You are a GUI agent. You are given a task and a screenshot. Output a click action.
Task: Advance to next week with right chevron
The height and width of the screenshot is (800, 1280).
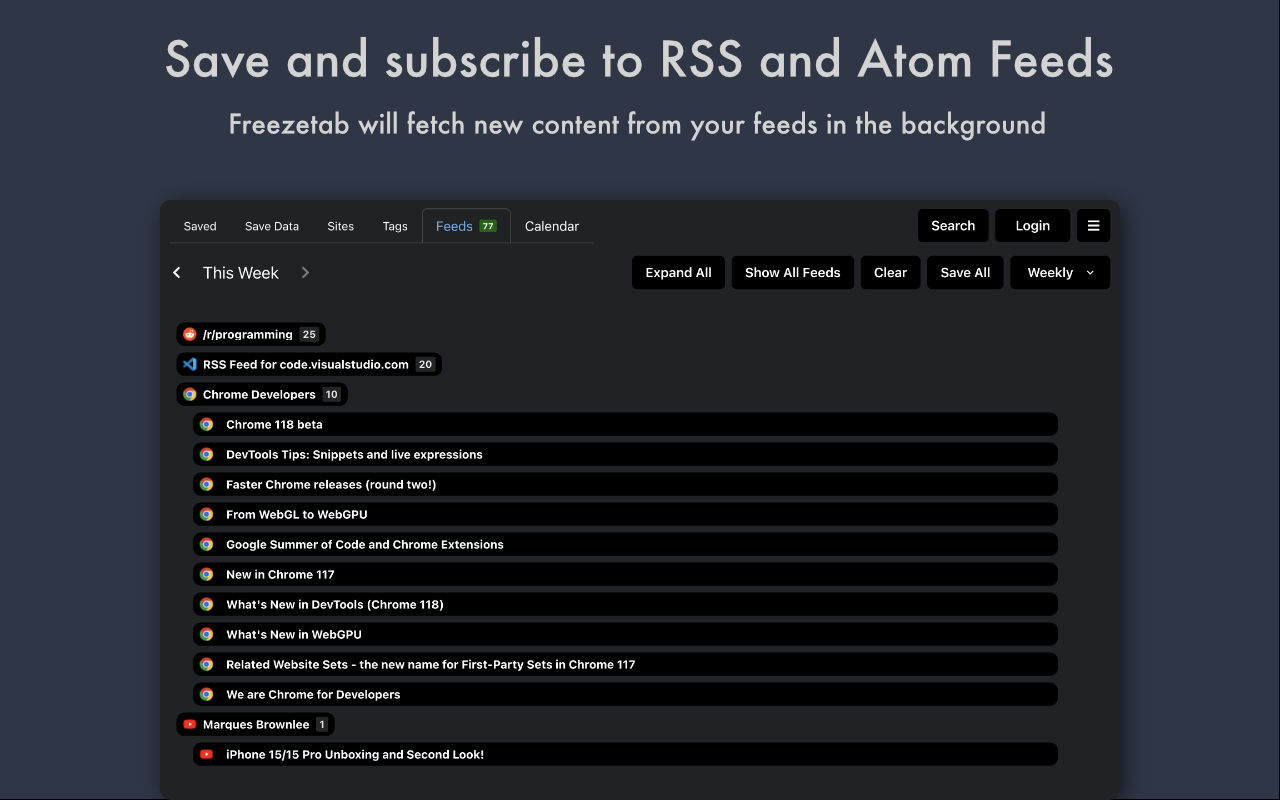(x=305, y=273)
